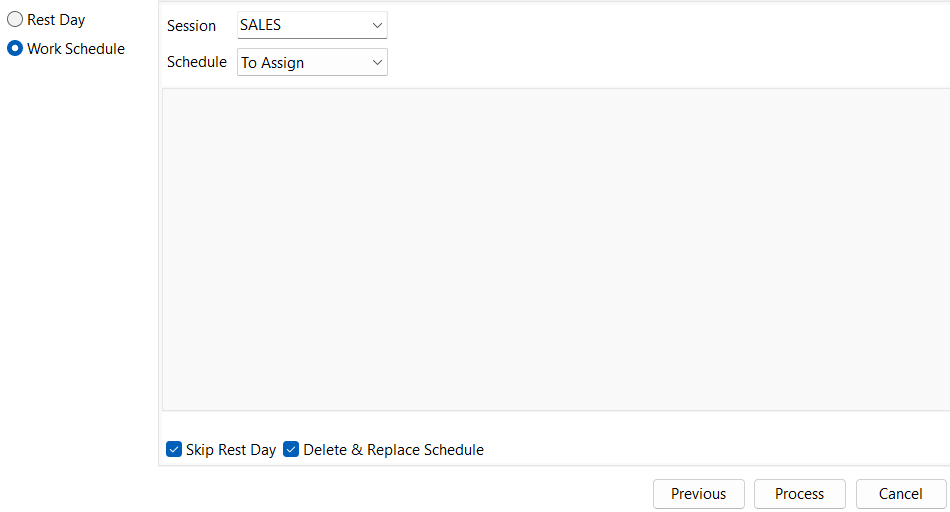Click the Session field label
The image size is (950, 512).
pyautogui.click(x=191, y=26)
